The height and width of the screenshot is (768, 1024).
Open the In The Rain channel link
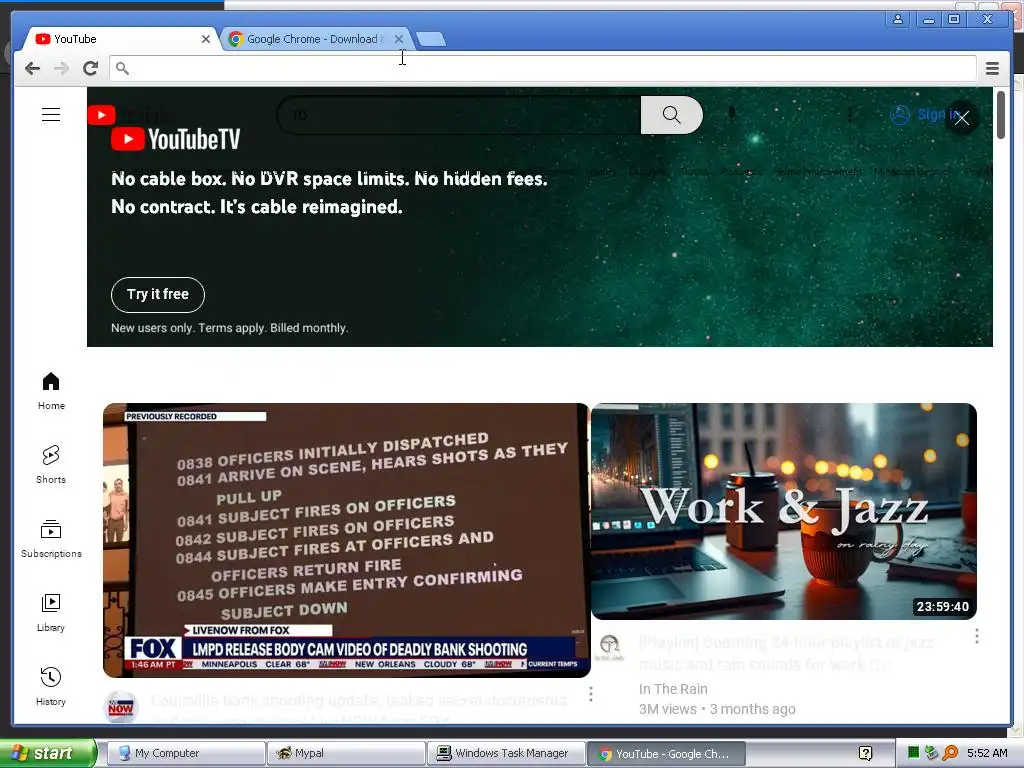673,689
